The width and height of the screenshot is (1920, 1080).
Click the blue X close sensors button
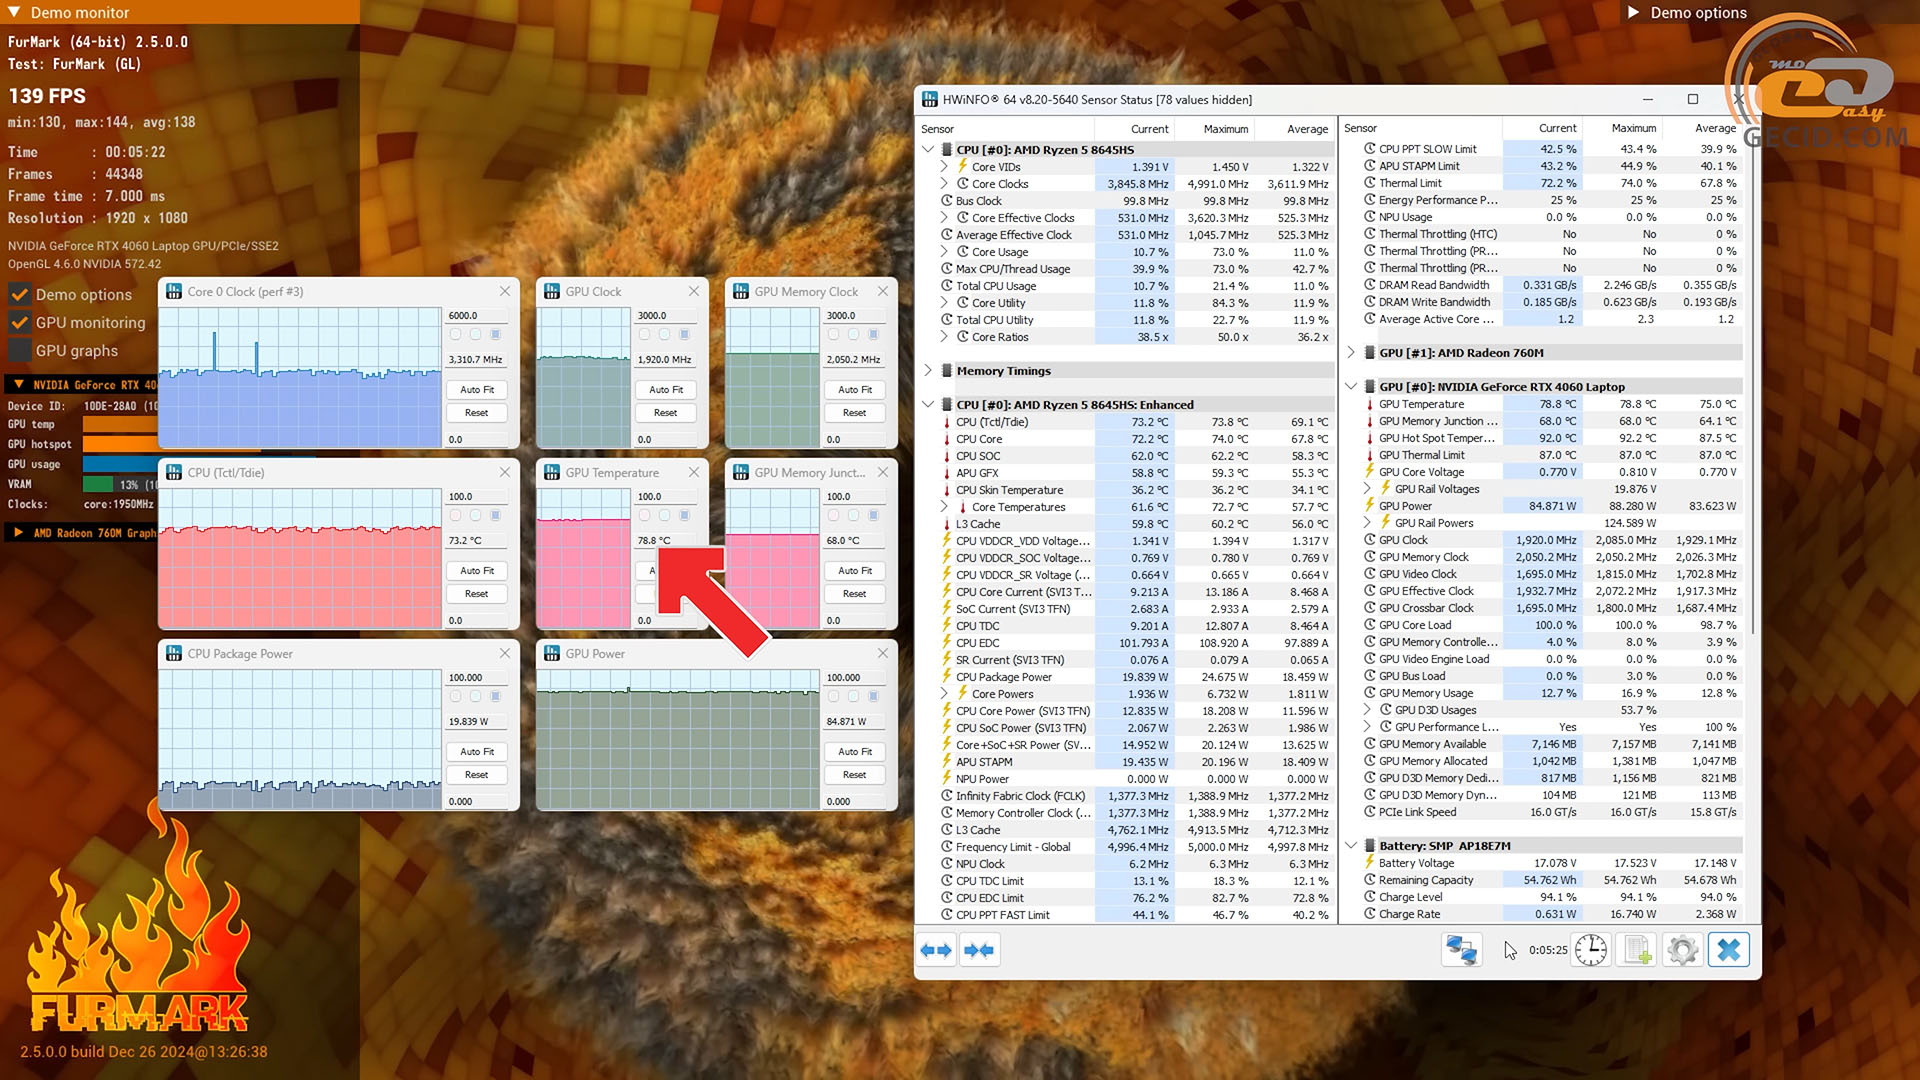click(1729, 950)
